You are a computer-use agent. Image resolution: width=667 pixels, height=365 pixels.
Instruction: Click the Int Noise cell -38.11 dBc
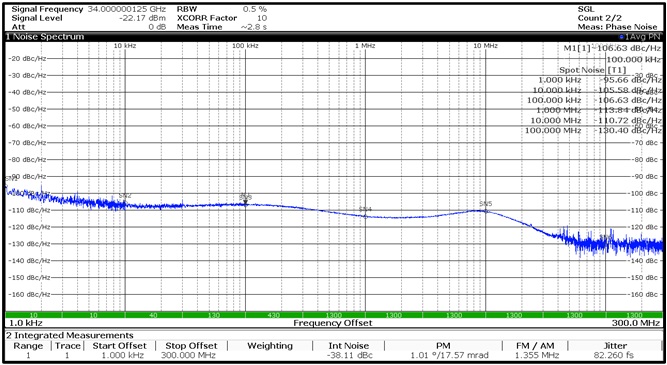point(348,355)
